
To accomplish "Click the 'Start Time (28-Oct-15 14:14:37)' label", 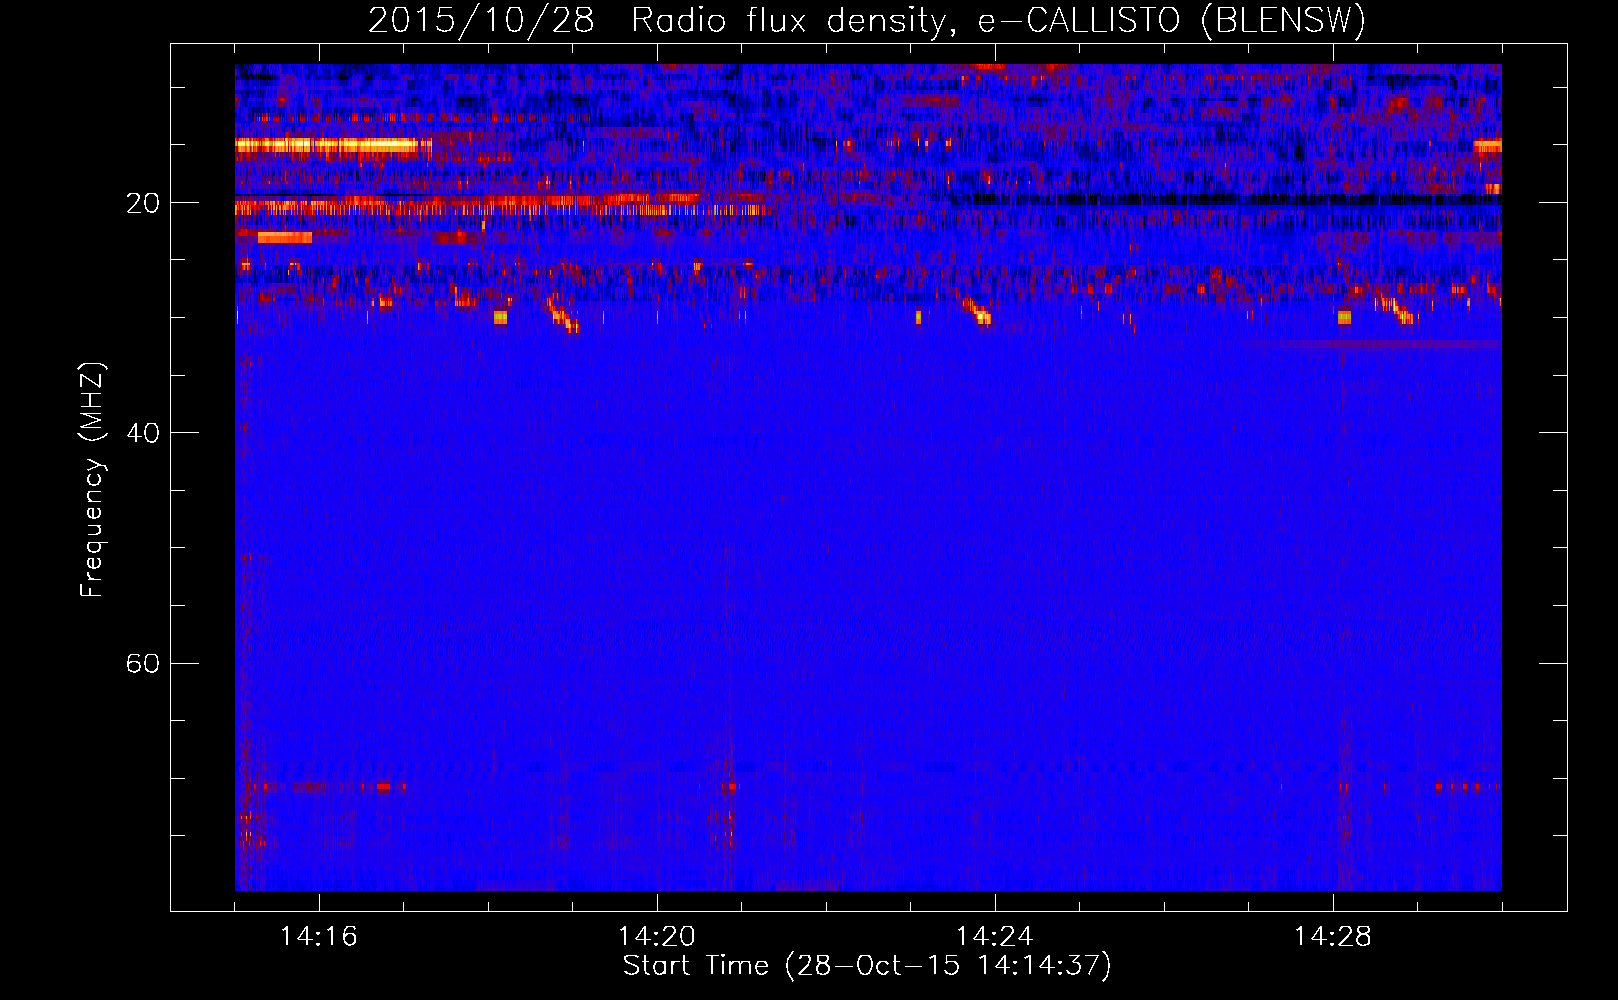I will (867, 966).
